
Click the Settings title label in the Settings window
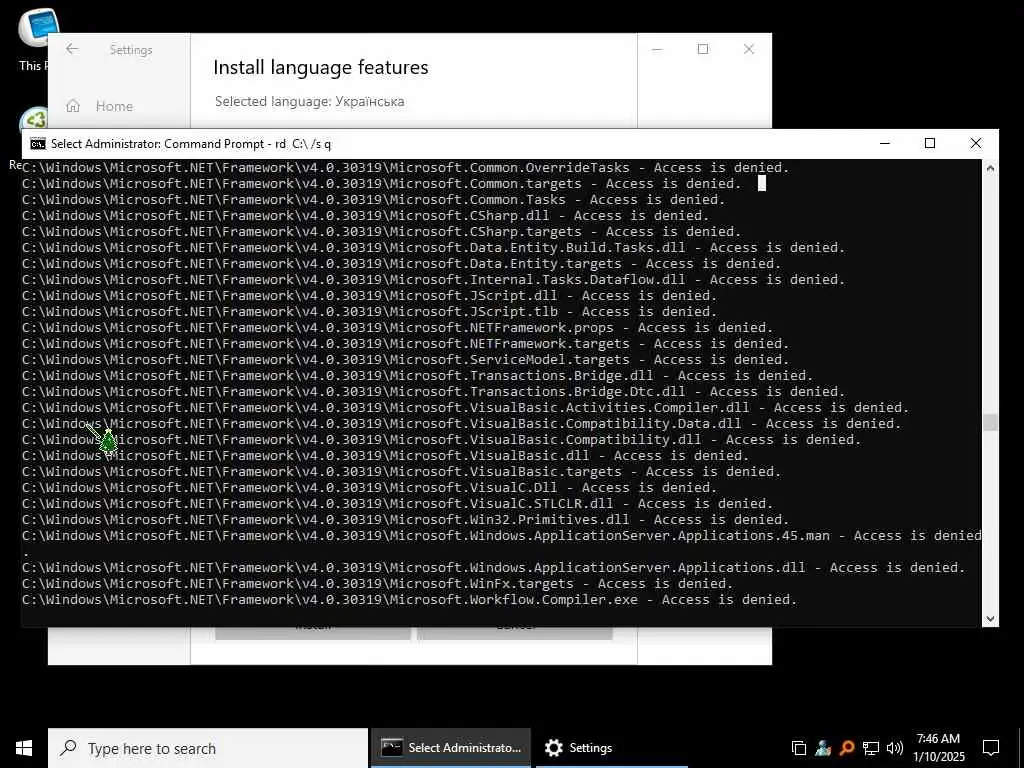131,50
